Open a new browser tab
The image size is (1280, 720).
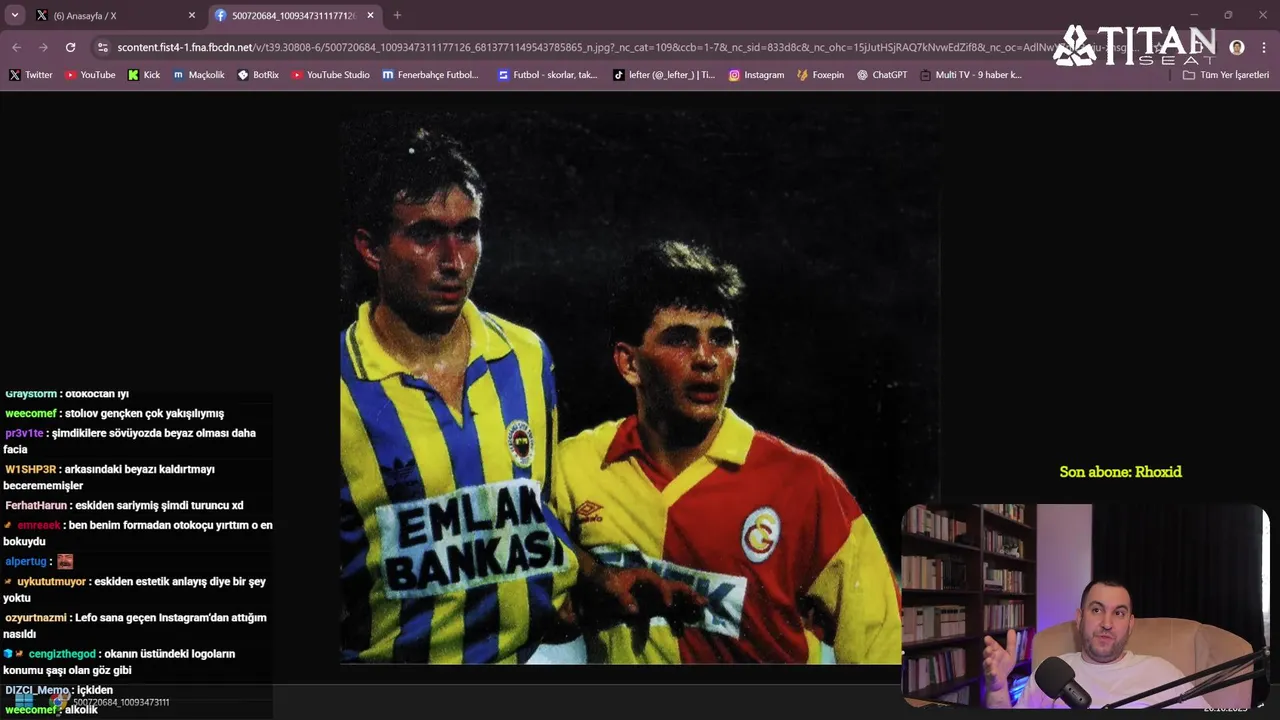pyautogui.click(x=397, y=15)
